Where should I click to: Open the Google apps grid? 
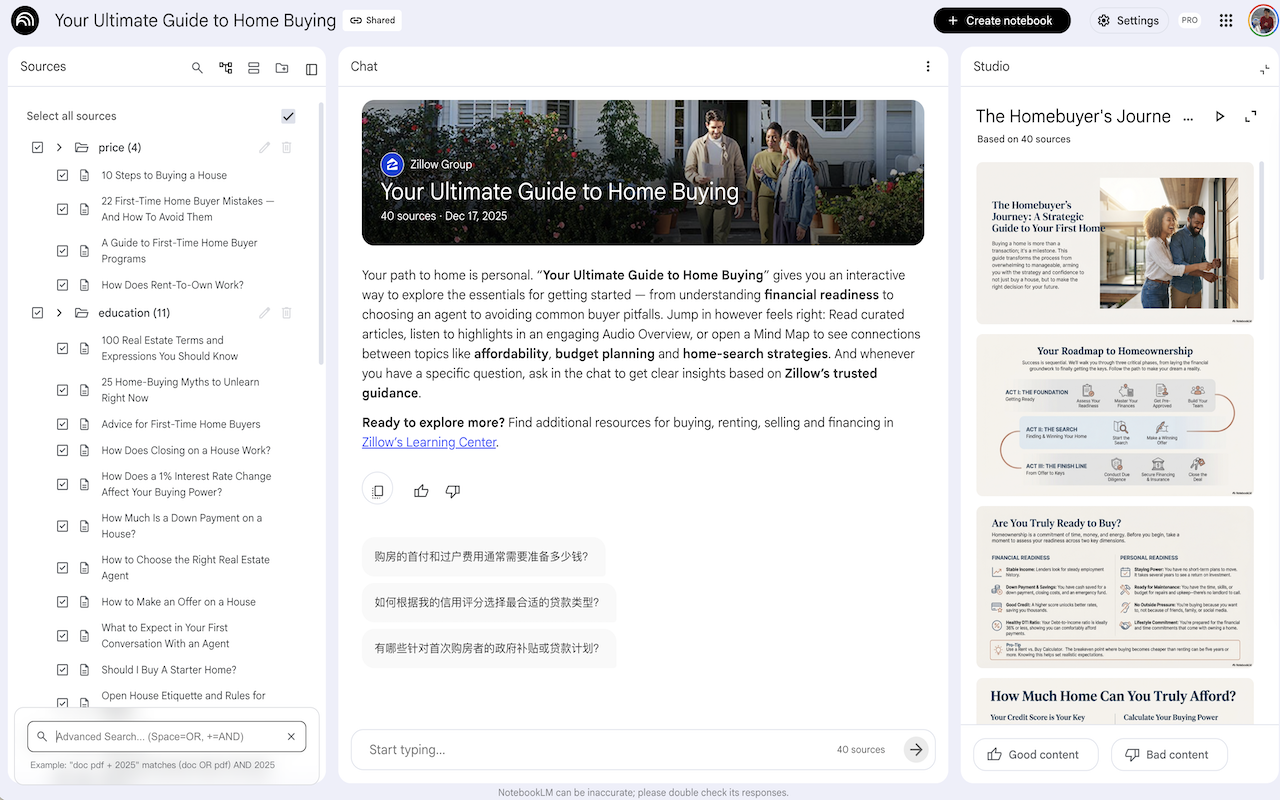pos(1226,20)
